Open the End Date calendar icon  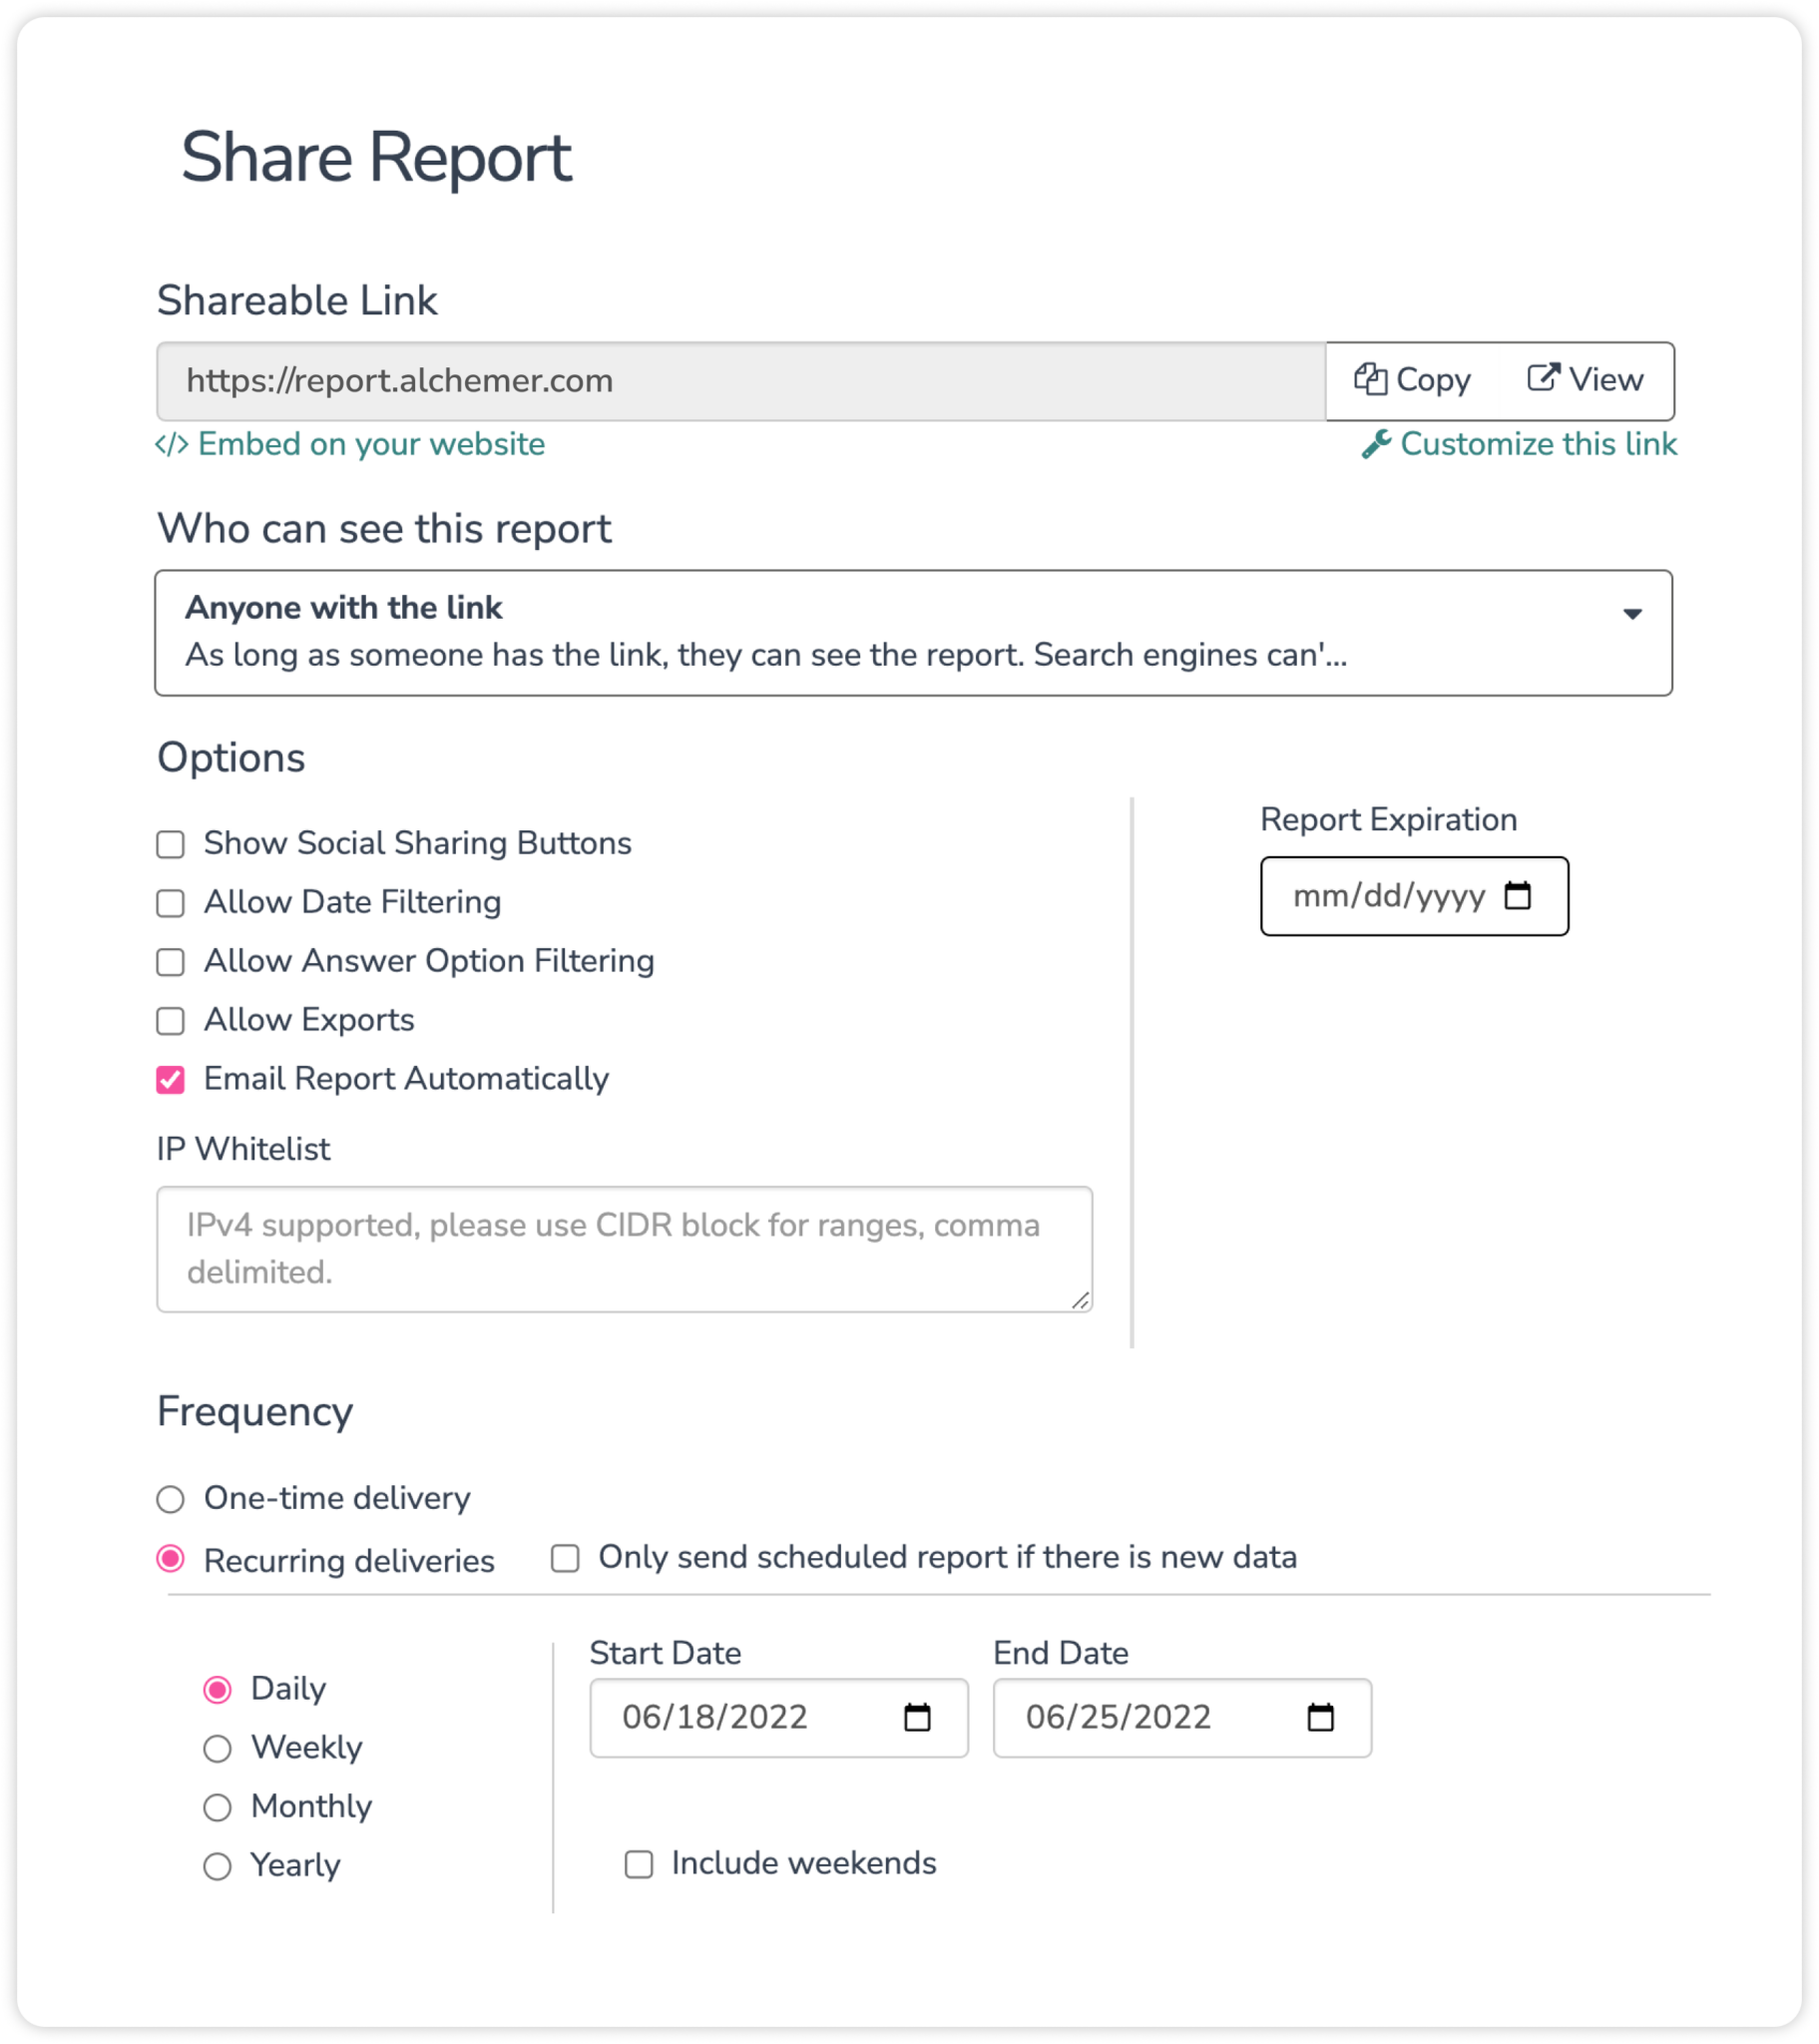pos(1321,1717)
